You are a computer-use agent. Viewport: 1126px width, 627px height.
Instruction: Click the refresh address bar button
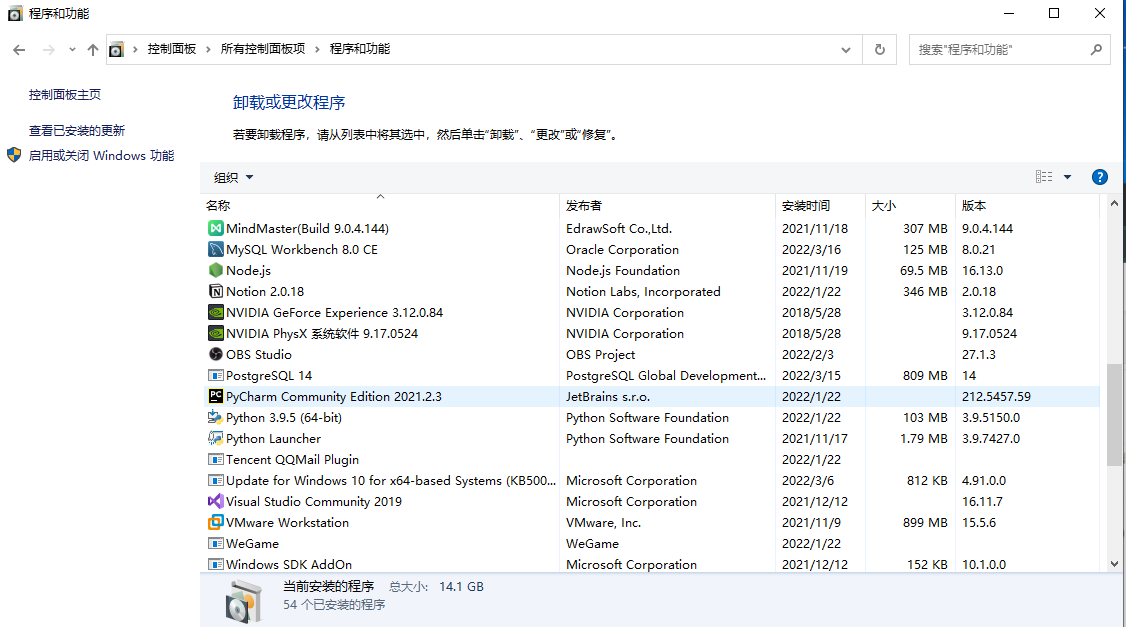pos(880,50)
